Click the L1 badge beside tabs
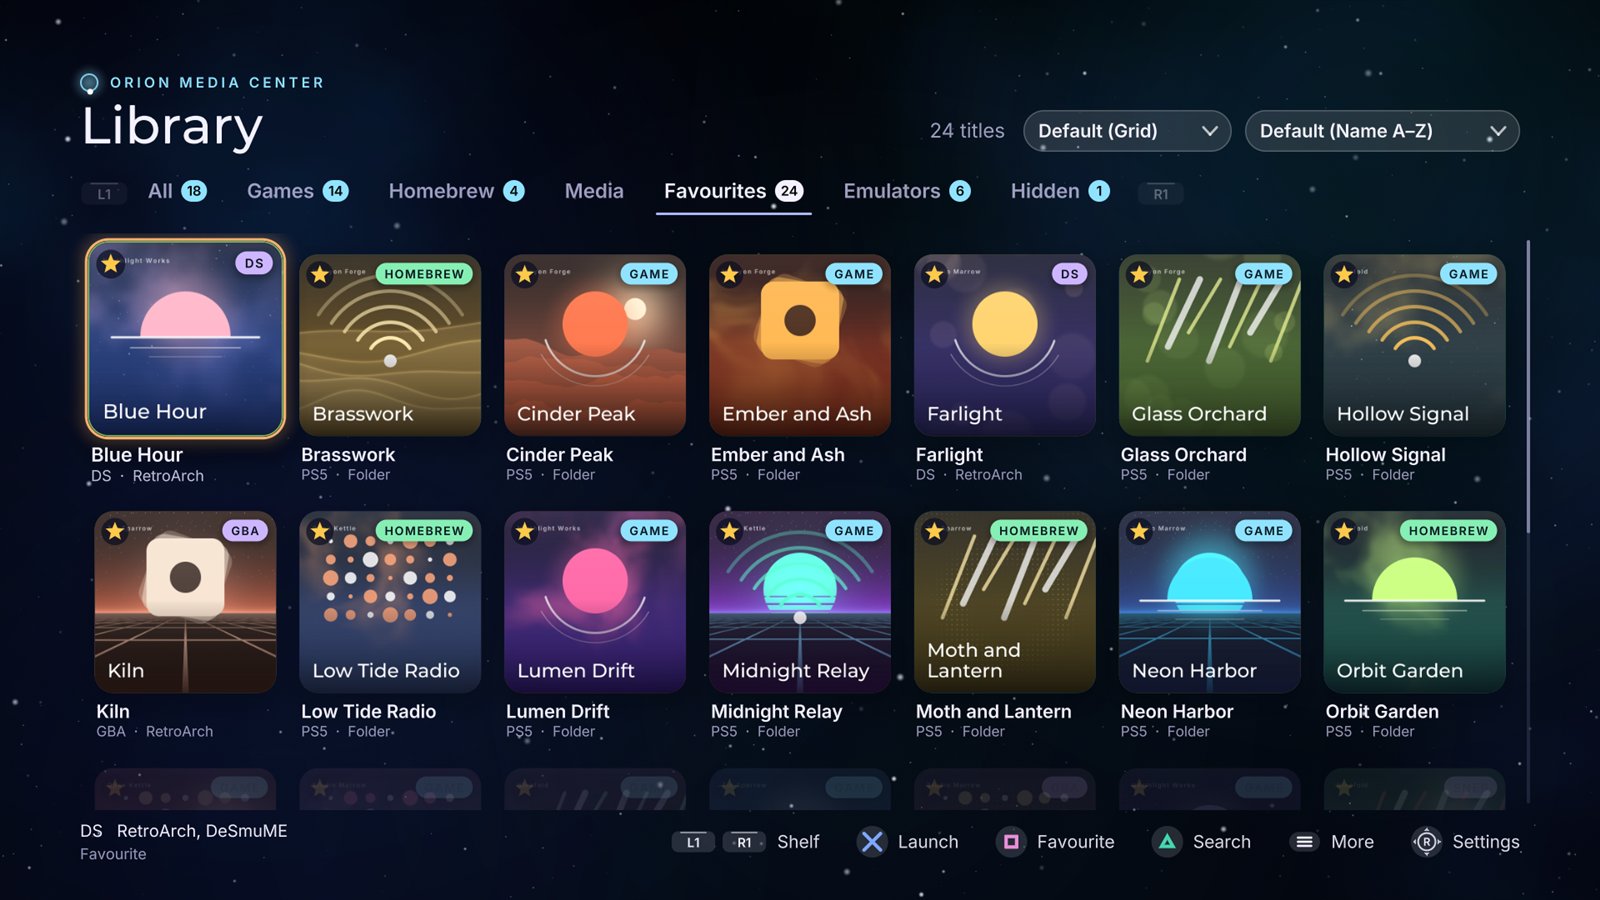 point(104,194)
